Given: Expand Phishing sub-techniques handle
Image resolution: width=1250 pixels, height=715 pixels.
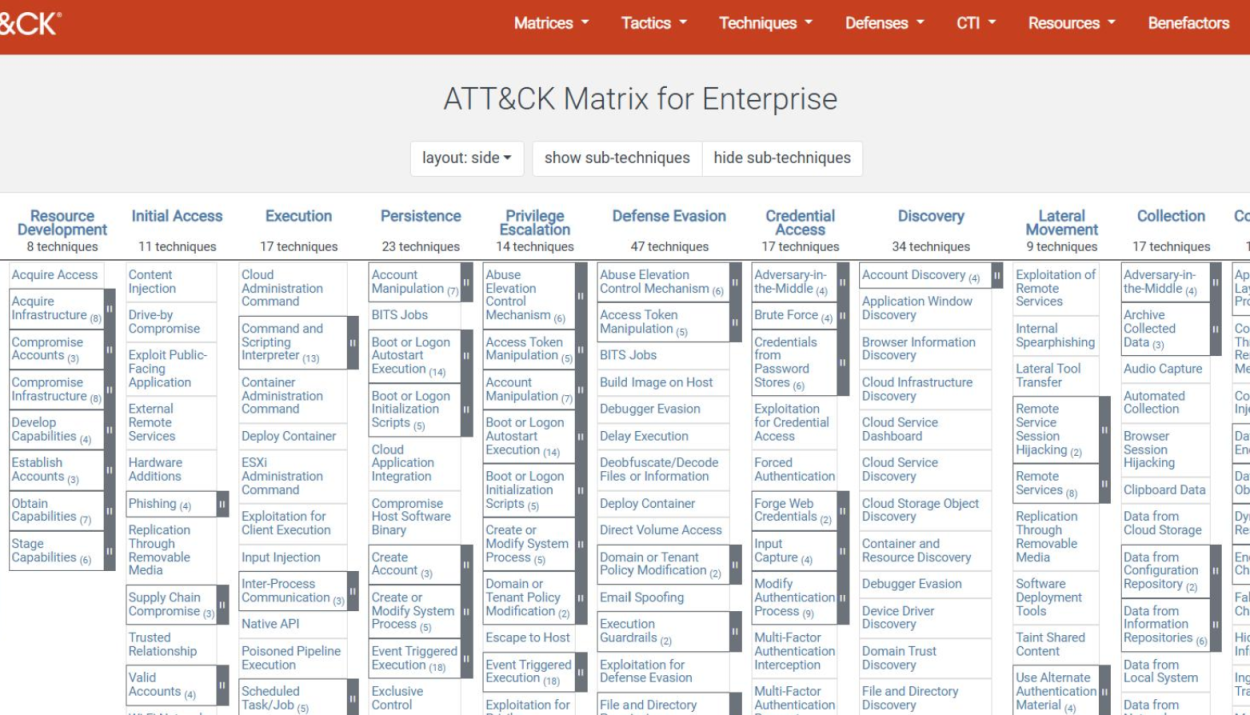Looking at the screenshot, I should pyautogui.click(x=222, y=504).
